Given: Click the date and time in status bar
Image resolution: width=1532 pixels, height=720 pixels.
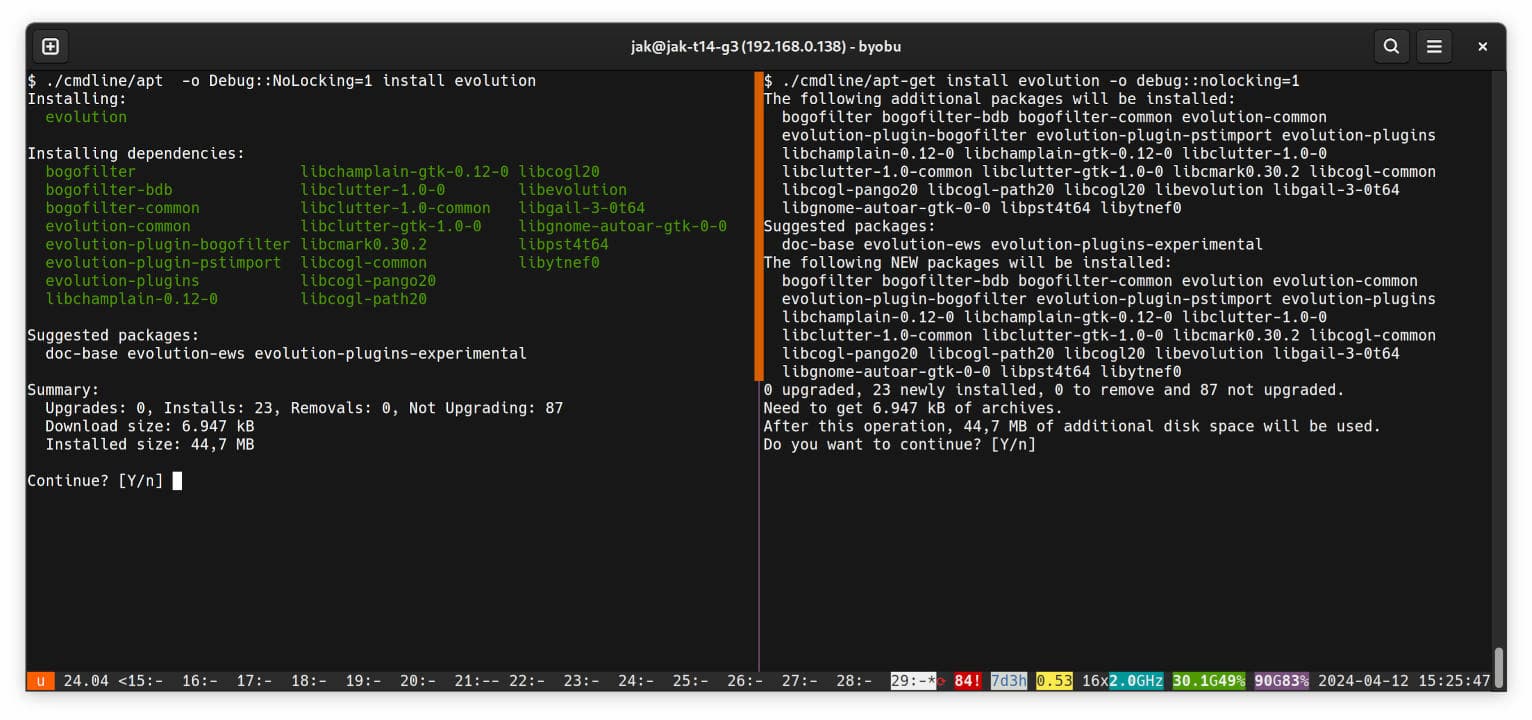Looking at the screenshot, I should pos(1404,681).
